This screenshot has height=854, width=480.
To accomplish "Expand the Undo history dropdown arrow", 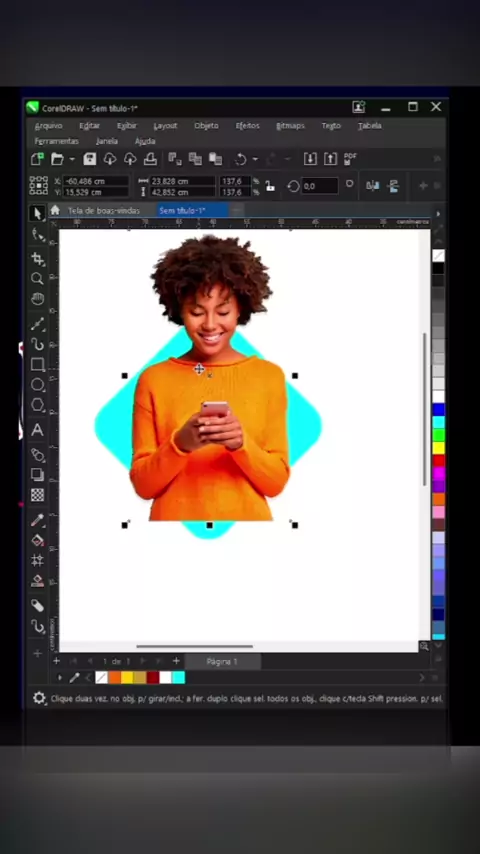I will pos(255,160).
